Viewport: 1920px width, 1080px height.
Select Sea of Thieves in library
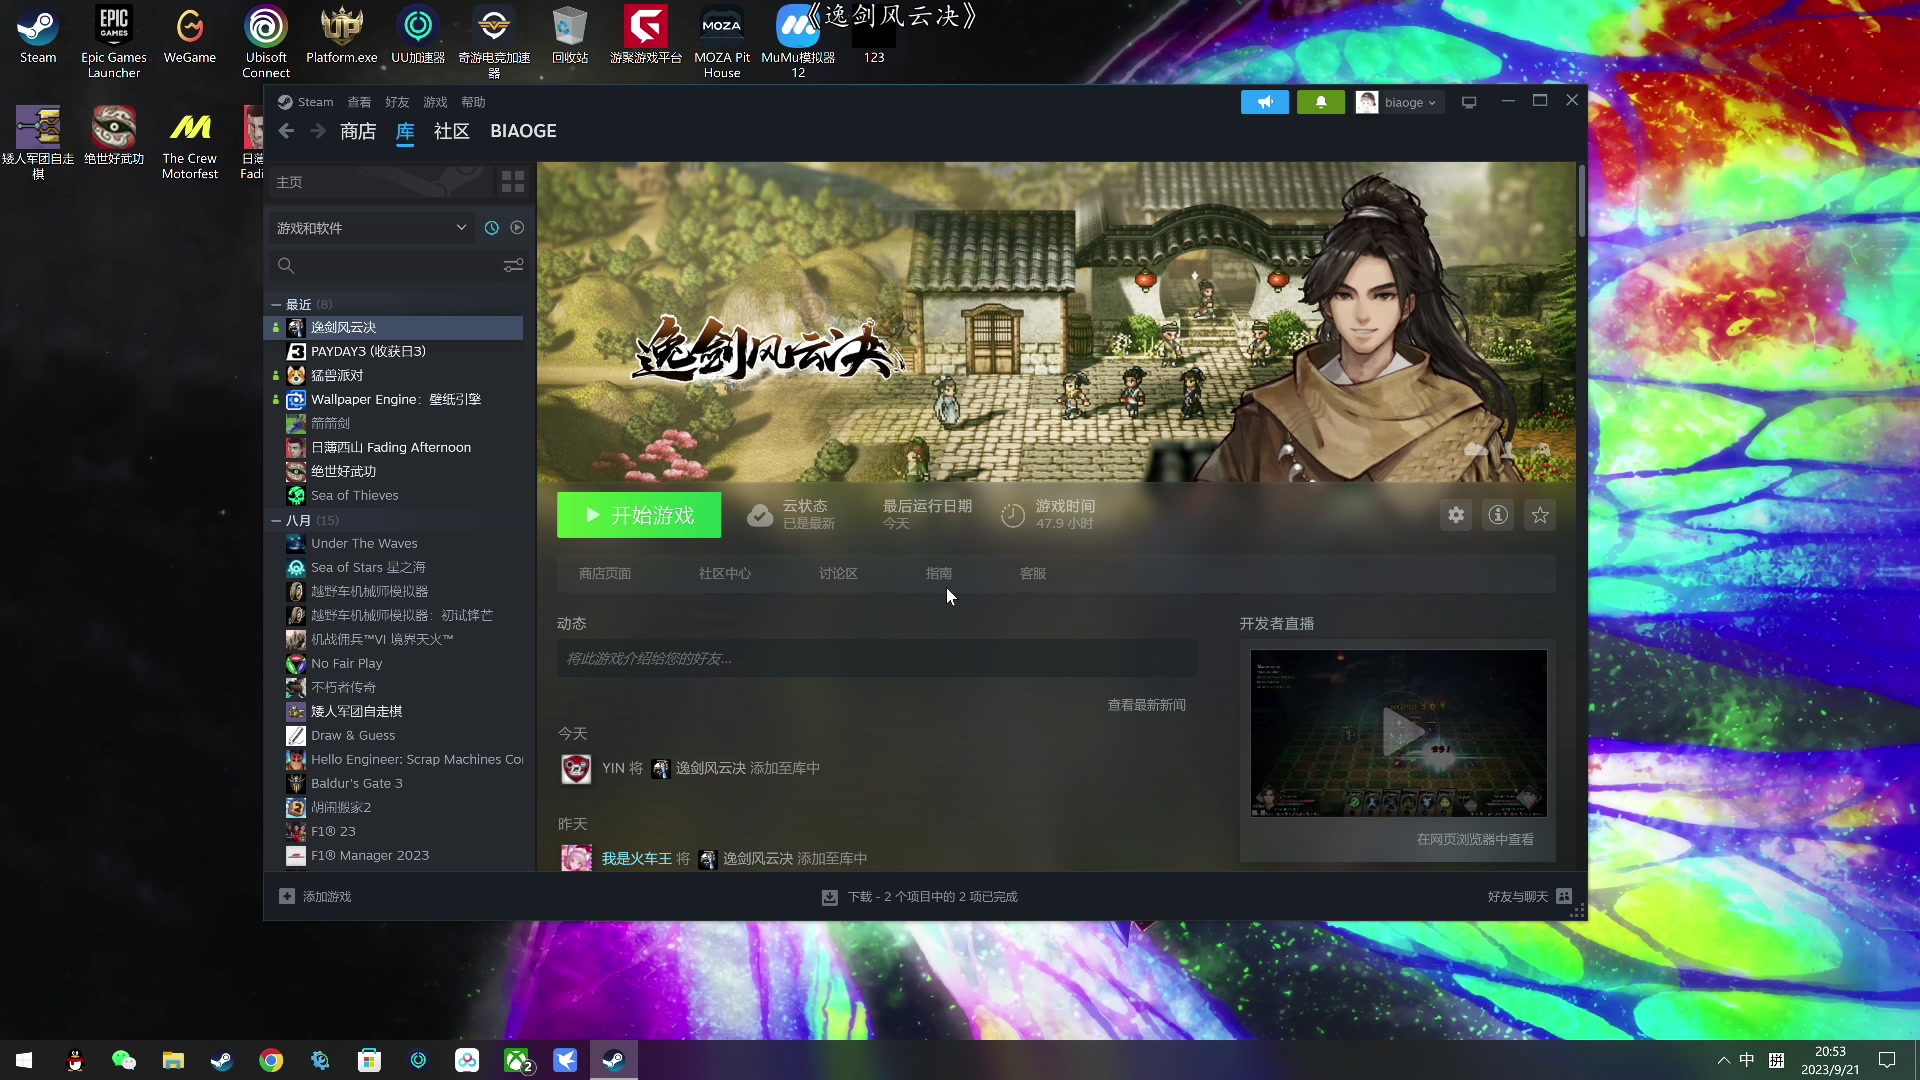(x=394, y=495)
